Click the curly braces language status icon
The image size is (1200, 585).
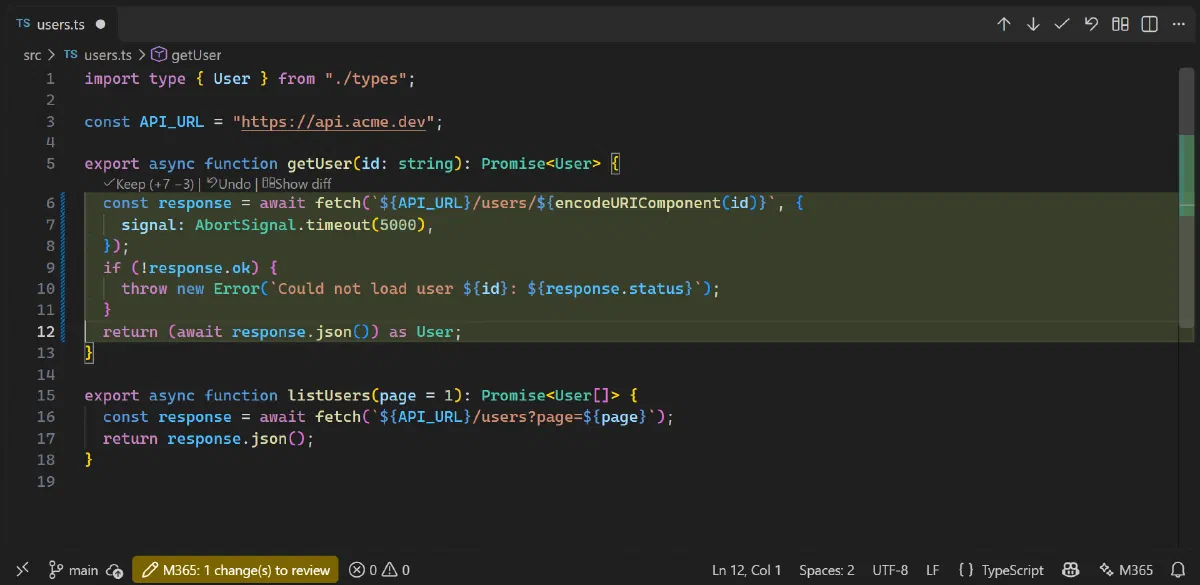click(x=965, y=570)
